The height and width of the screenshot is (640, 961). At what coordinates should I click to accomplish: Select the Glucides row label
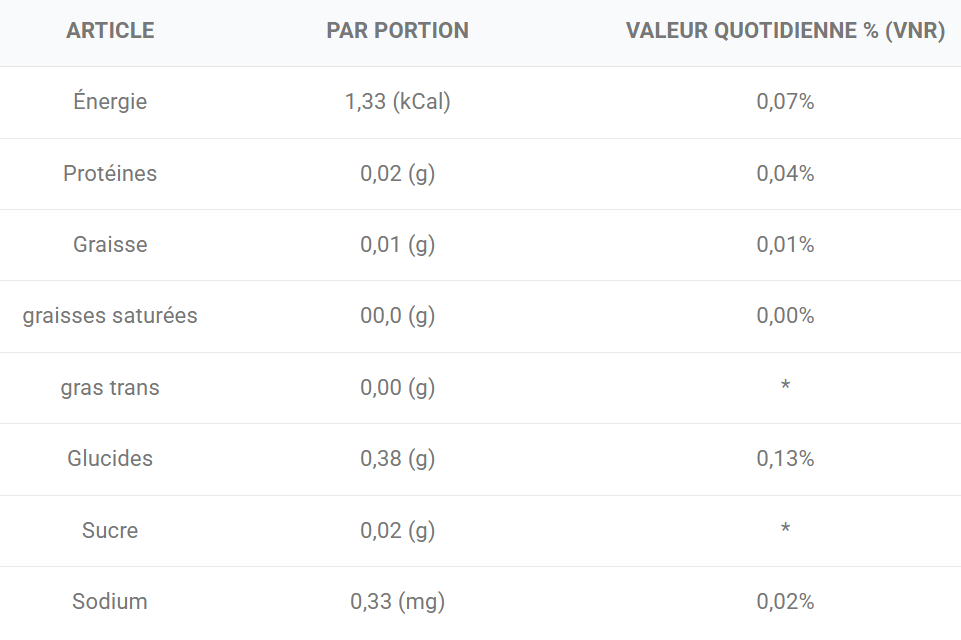coord(110,459)
